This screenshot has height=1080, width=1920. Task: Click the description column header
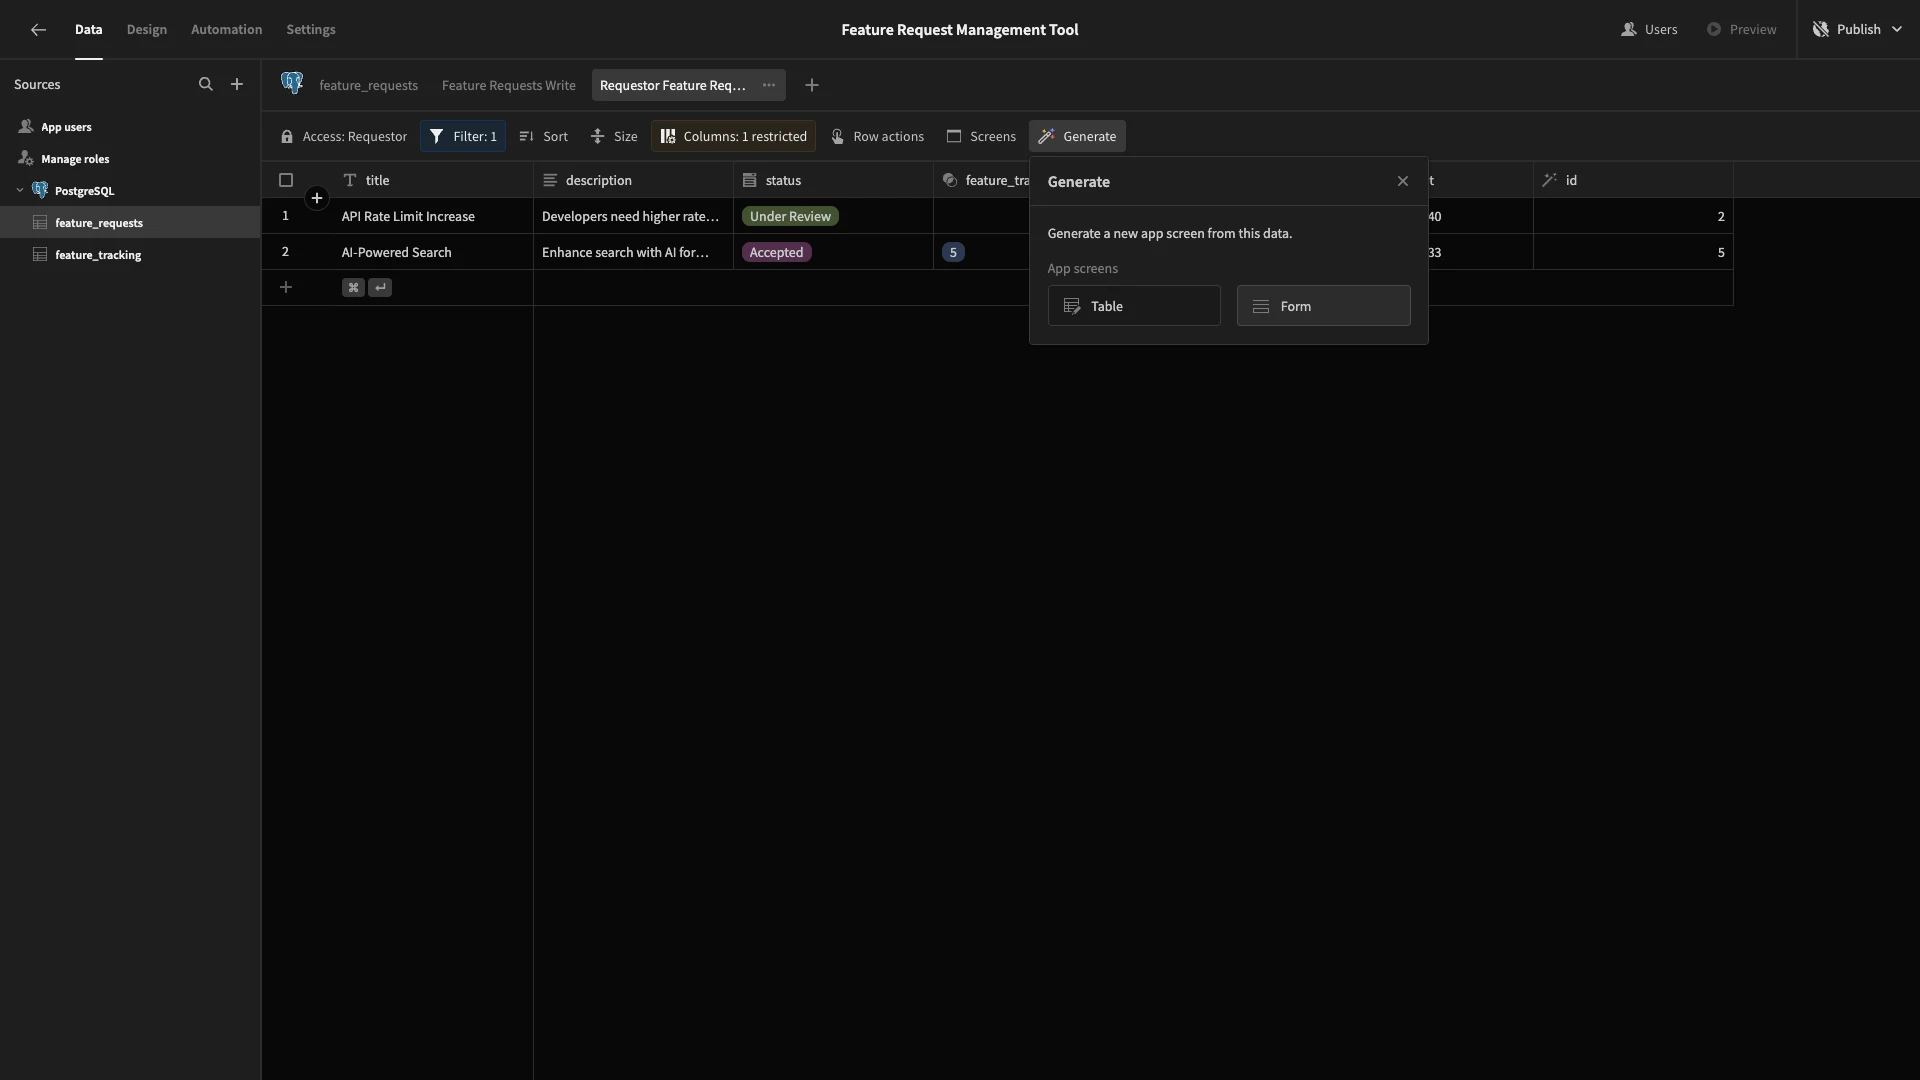click(634, 181)
